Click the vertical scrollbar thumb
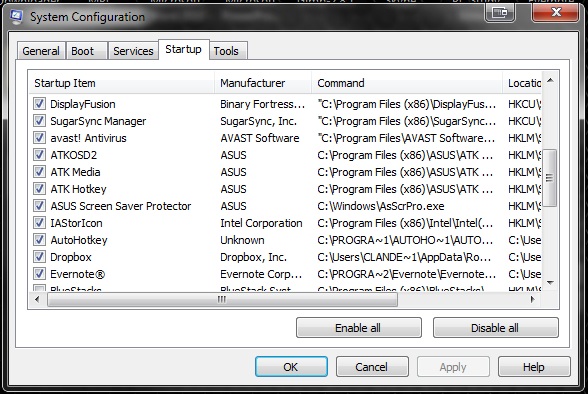The height and width of the screenshot is (394, 588). (550, 178)
